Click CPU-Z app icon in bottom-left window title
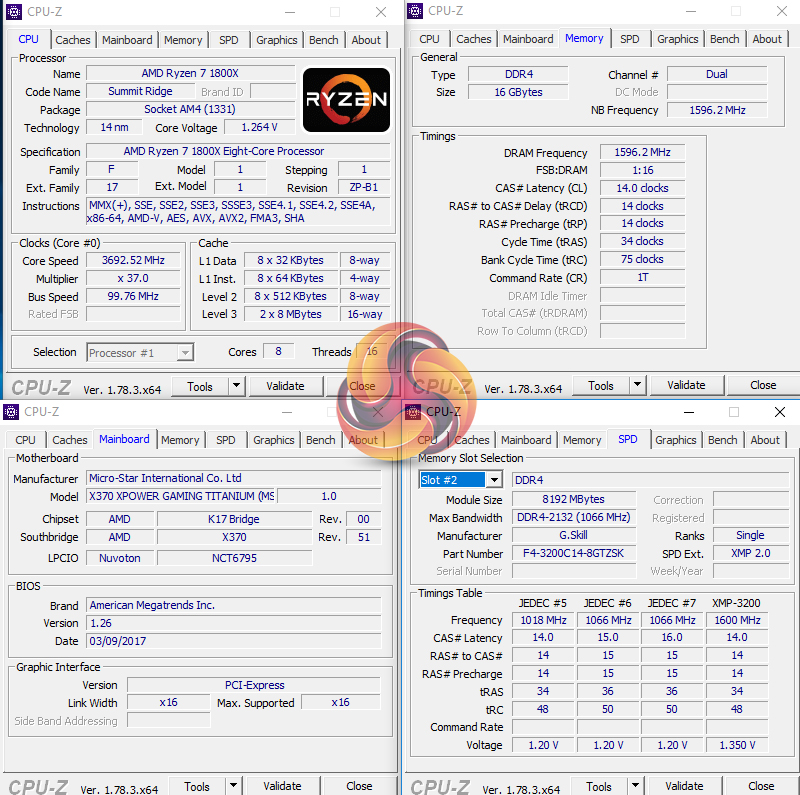 [x=10, y=411]
